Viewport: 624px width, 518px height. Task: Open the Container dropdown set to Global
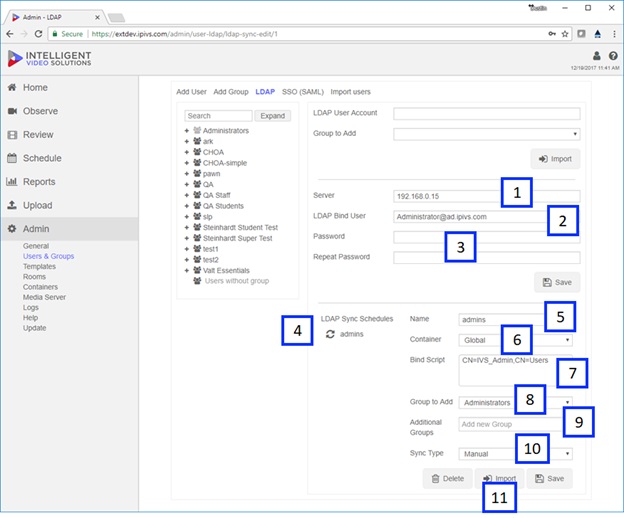515,340
